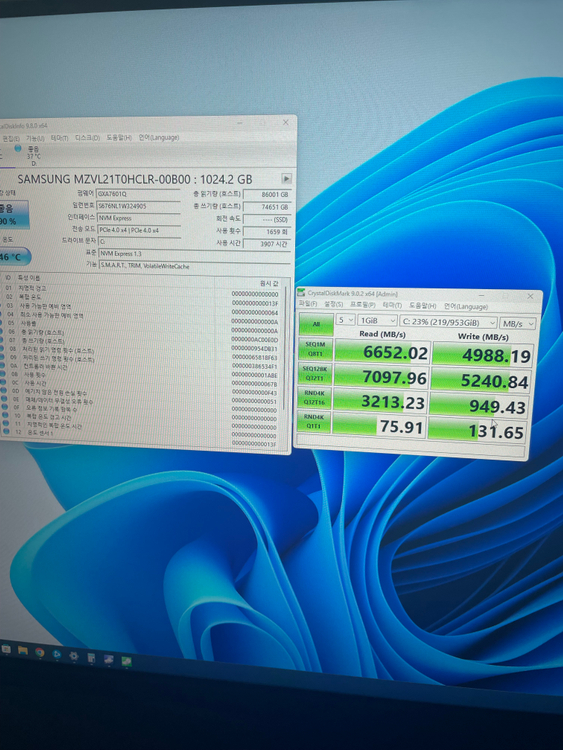Open the 프로필(P) menu in CrystalDiskMark
This screenshot has height=750, width=563.
[x=363, y=305]
